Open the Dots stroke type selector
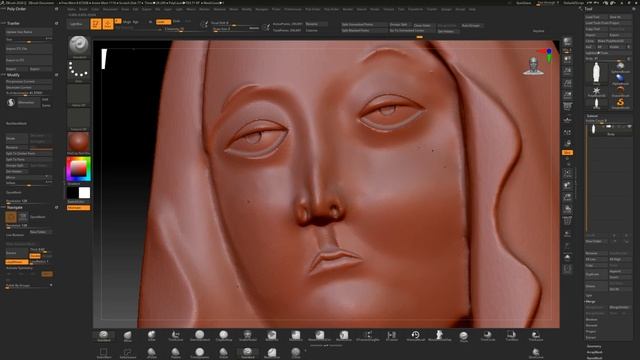Viewport: 640px width, 360px height. 78,70
